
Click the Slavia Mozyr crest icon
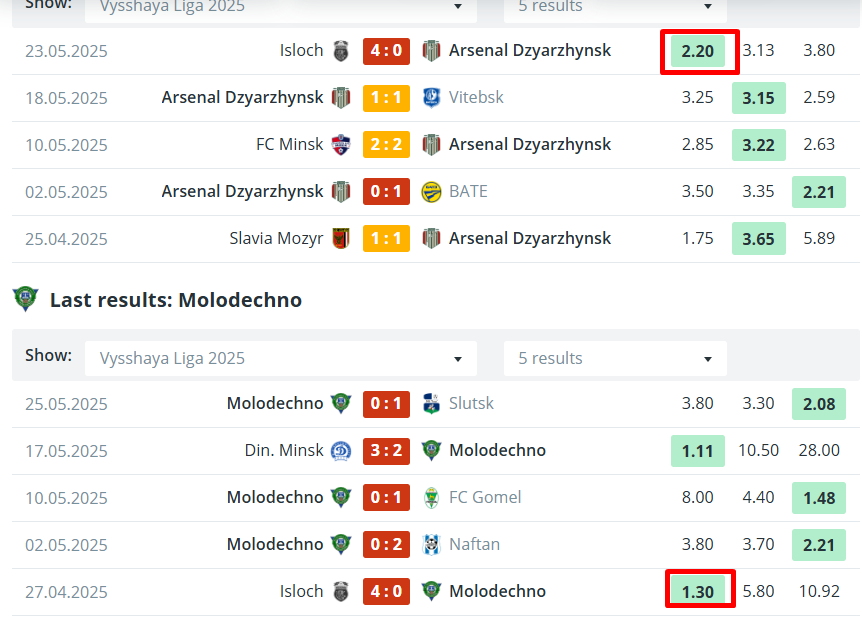pyautogui.click(x=341, y=239)
